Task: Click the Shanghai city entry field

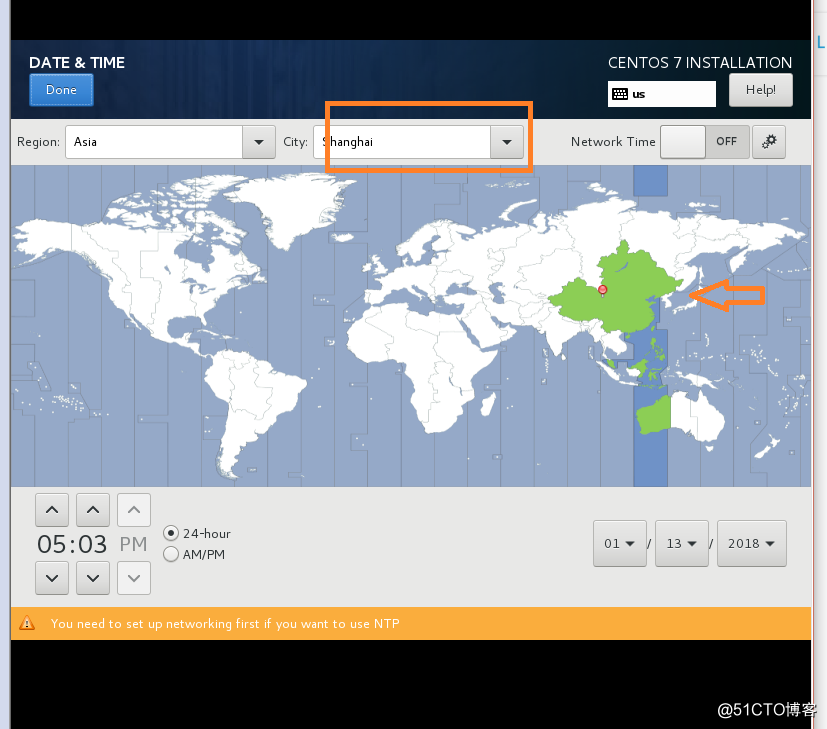Action: pyautogui.click(x=402, y=142)
